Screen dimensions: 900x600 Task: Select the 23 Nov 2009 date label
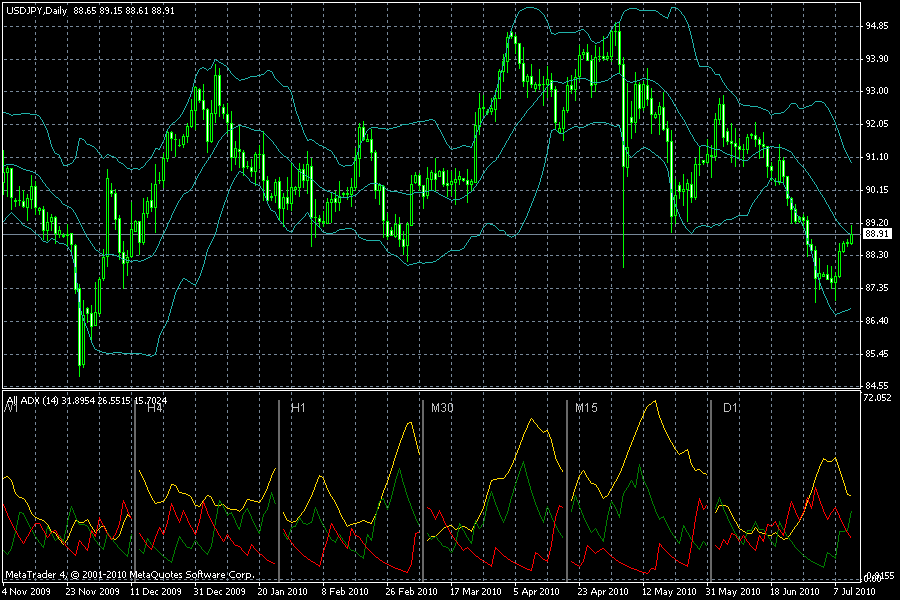tap(92, 591)
